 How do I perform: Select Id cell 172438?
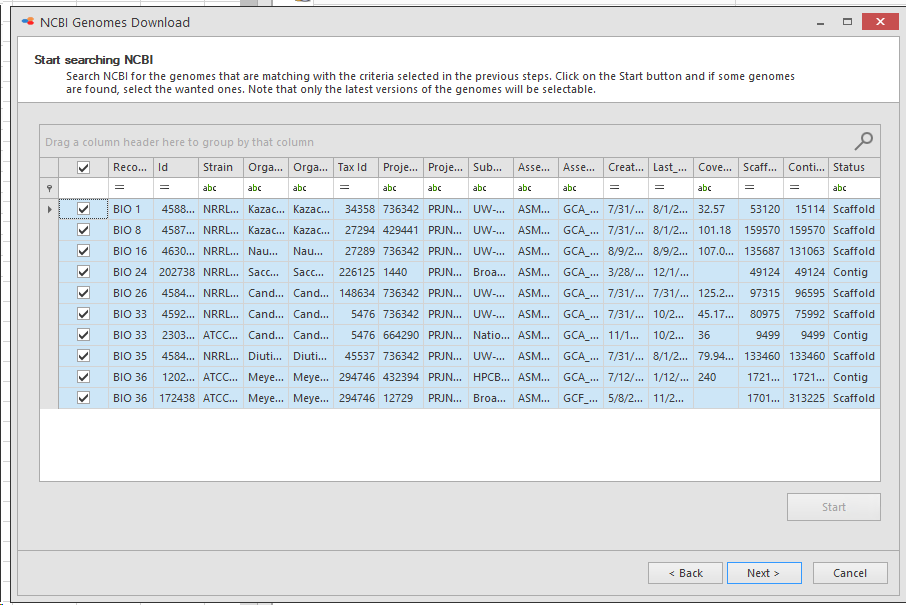(176, 398)
